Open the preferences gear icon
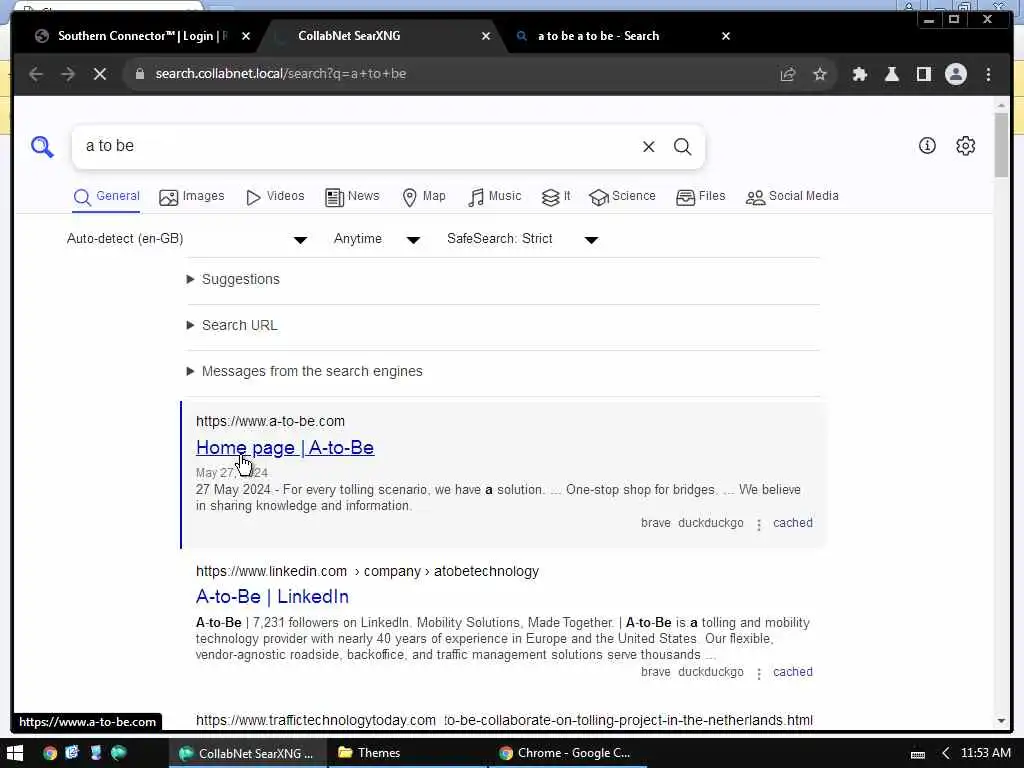1024x768 pixels. [x=966, y=146]
